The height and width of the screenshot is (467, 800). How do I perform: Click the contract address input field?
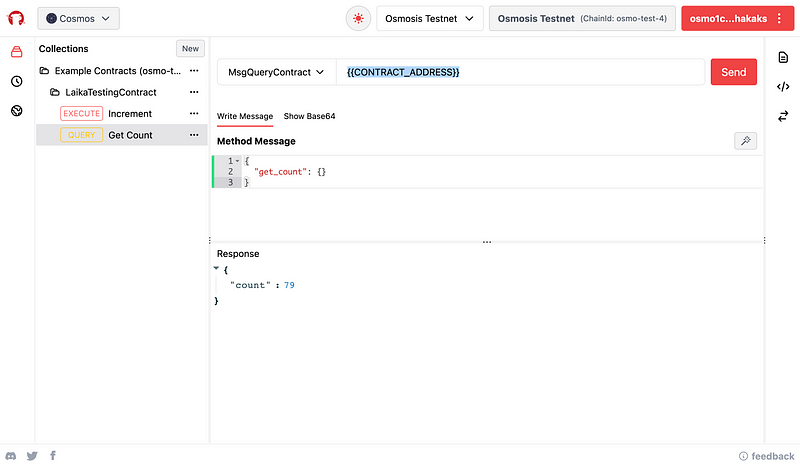[520, 72]
